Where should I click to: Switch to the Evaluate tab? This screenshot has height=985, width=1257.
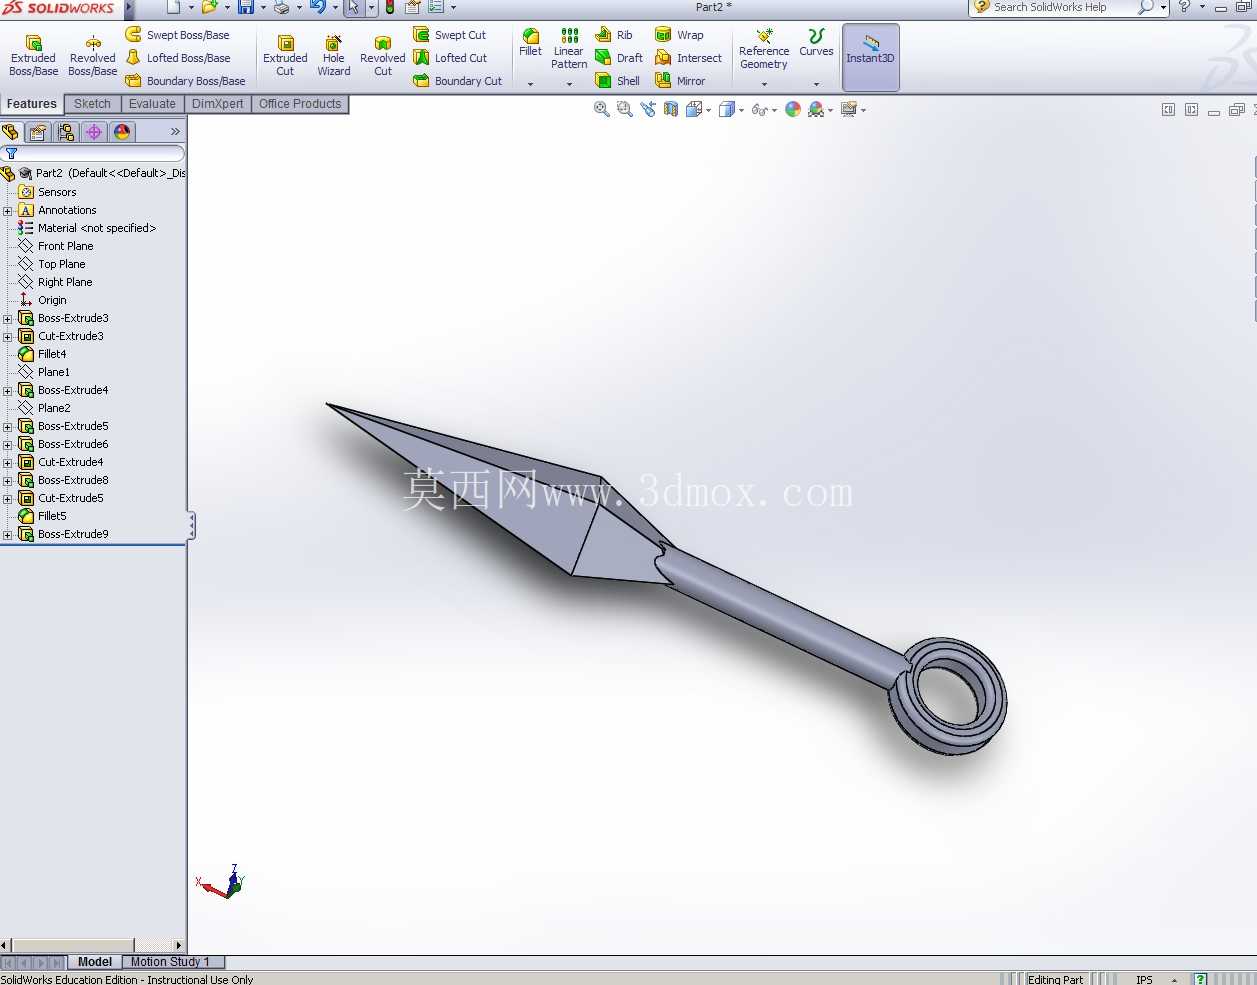152,104
